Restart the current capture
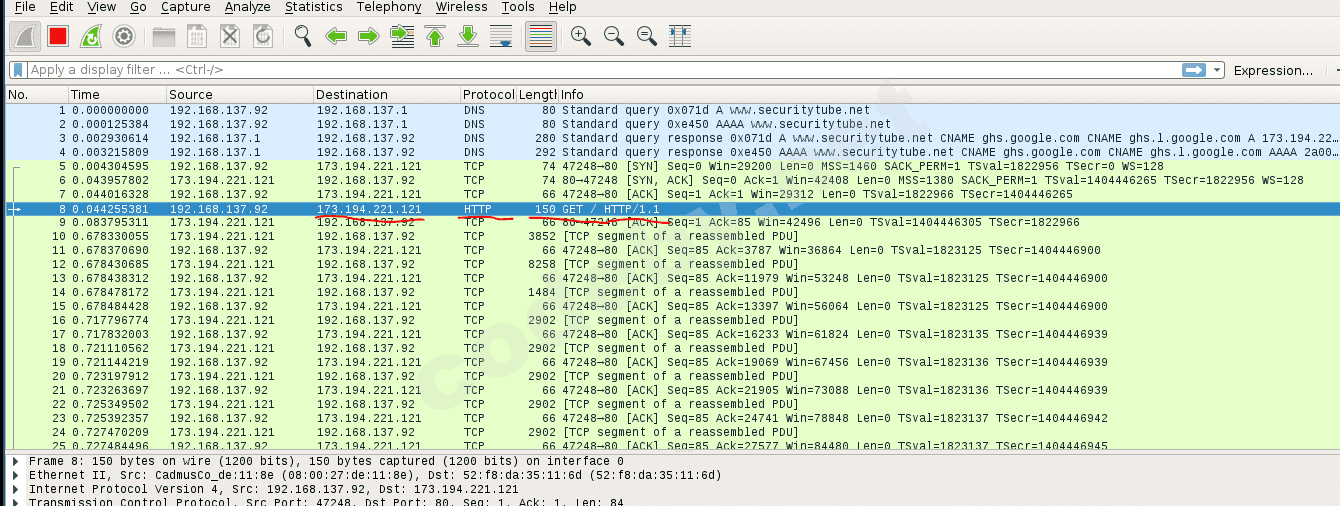 pos(91,37)
